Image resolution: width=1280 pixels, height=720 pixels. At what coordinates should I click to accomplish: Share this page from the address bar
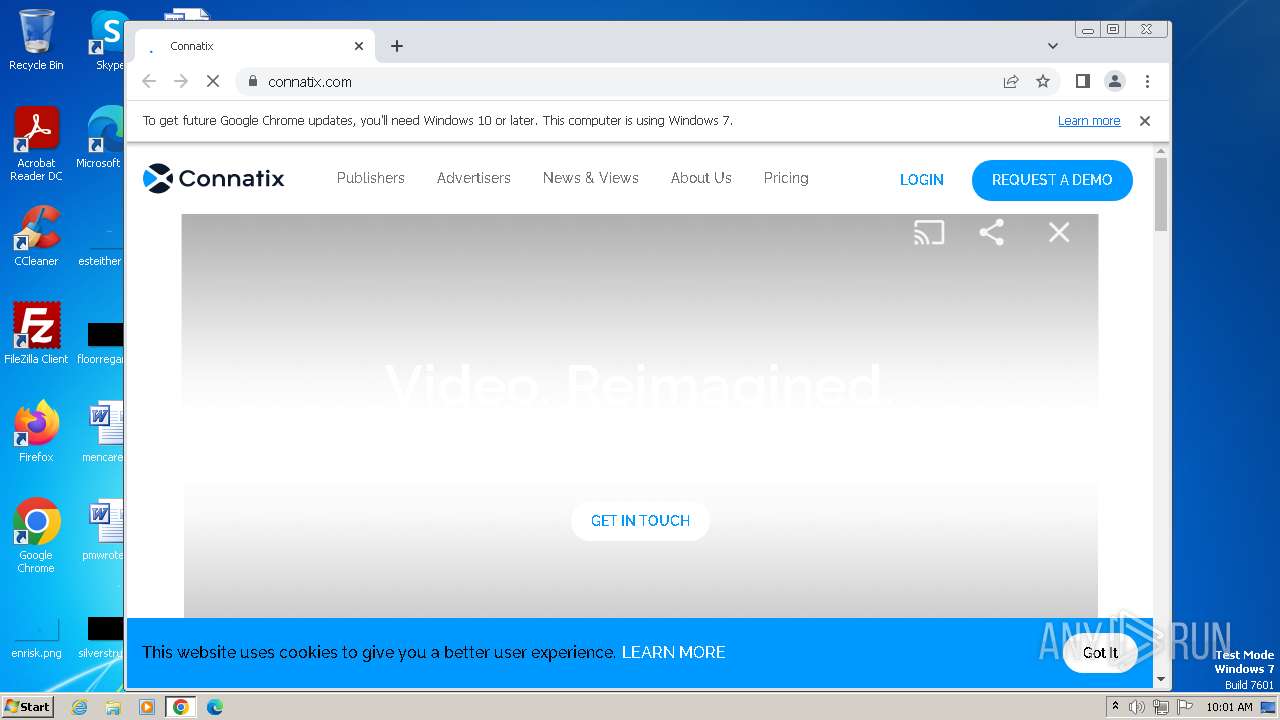tap(1011, 82)
